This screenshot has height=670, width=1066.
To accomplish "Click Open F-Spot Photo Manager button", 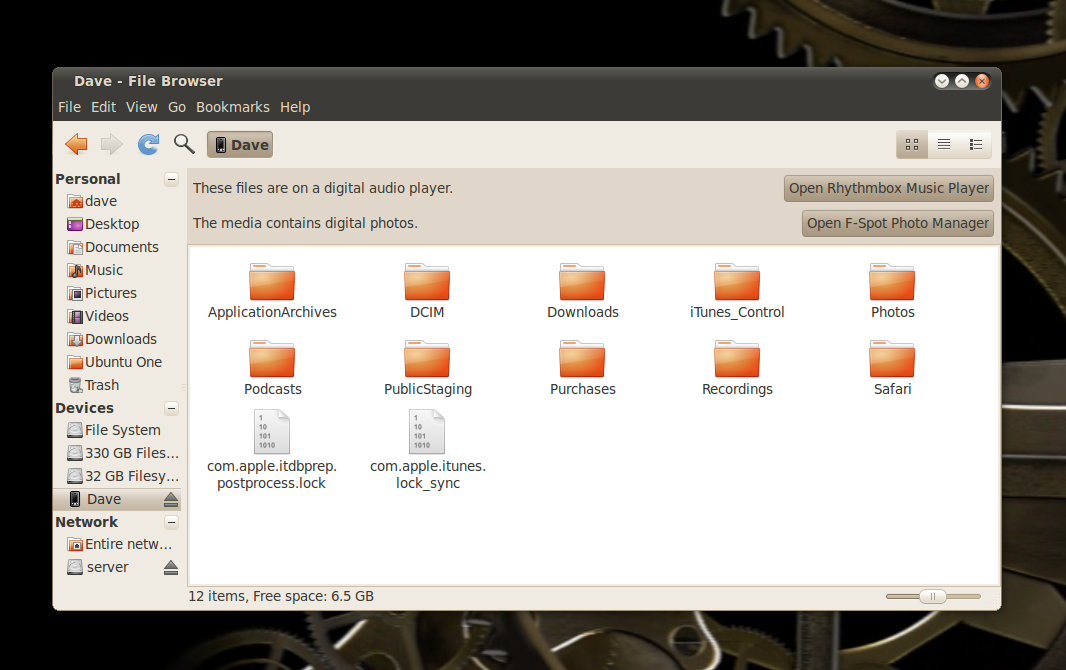I will click(x=897, y=223).
